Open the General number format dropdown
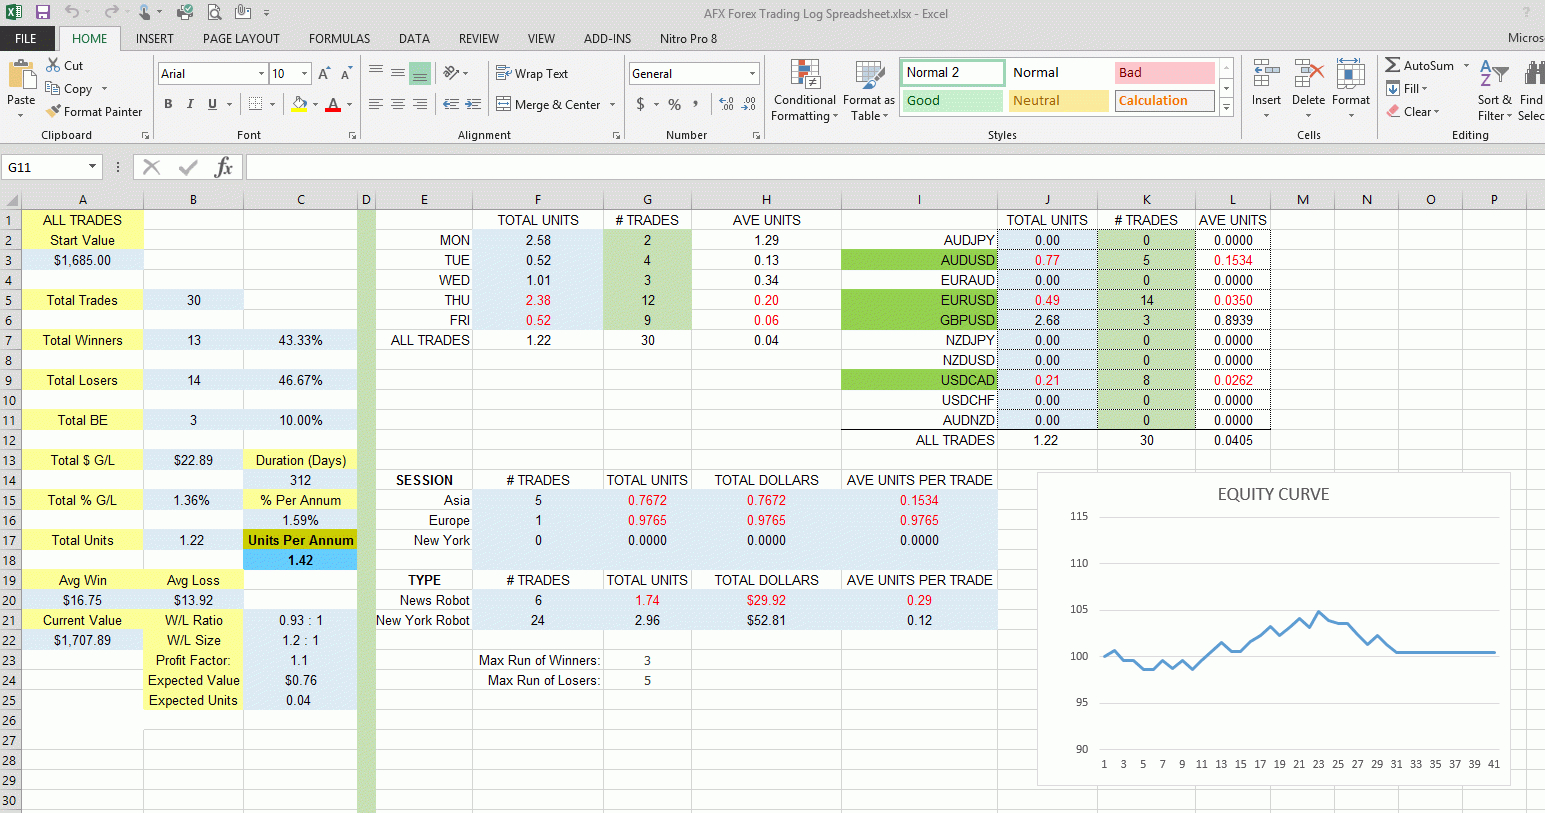 752,74
